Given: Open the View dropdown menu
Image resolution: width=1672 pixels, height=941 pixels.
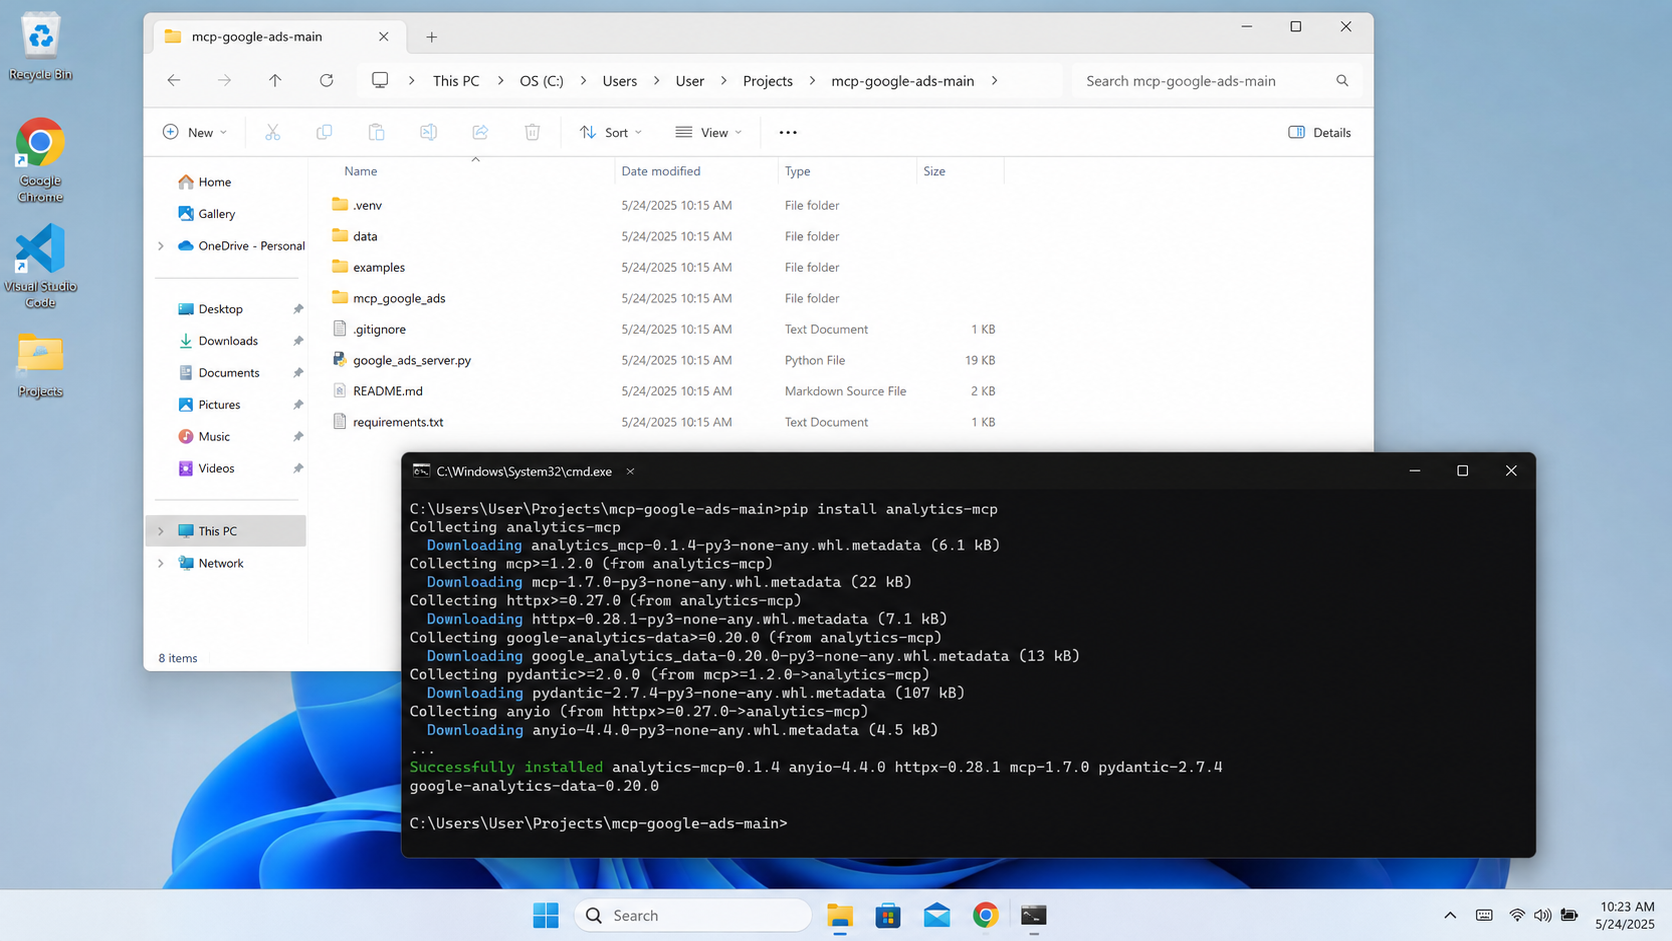Looking at the screenshot, I should pos(709,132).
